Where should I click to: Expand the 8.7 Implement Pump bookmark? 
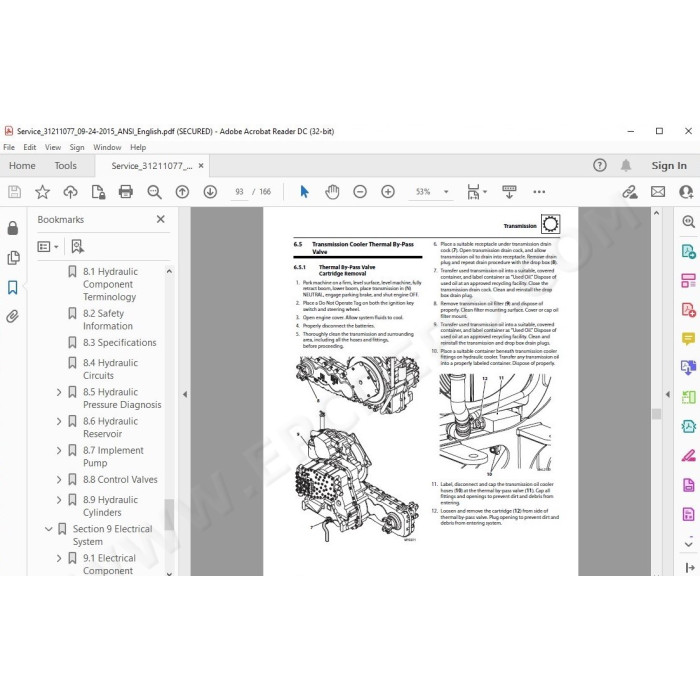tap(59, 450)
